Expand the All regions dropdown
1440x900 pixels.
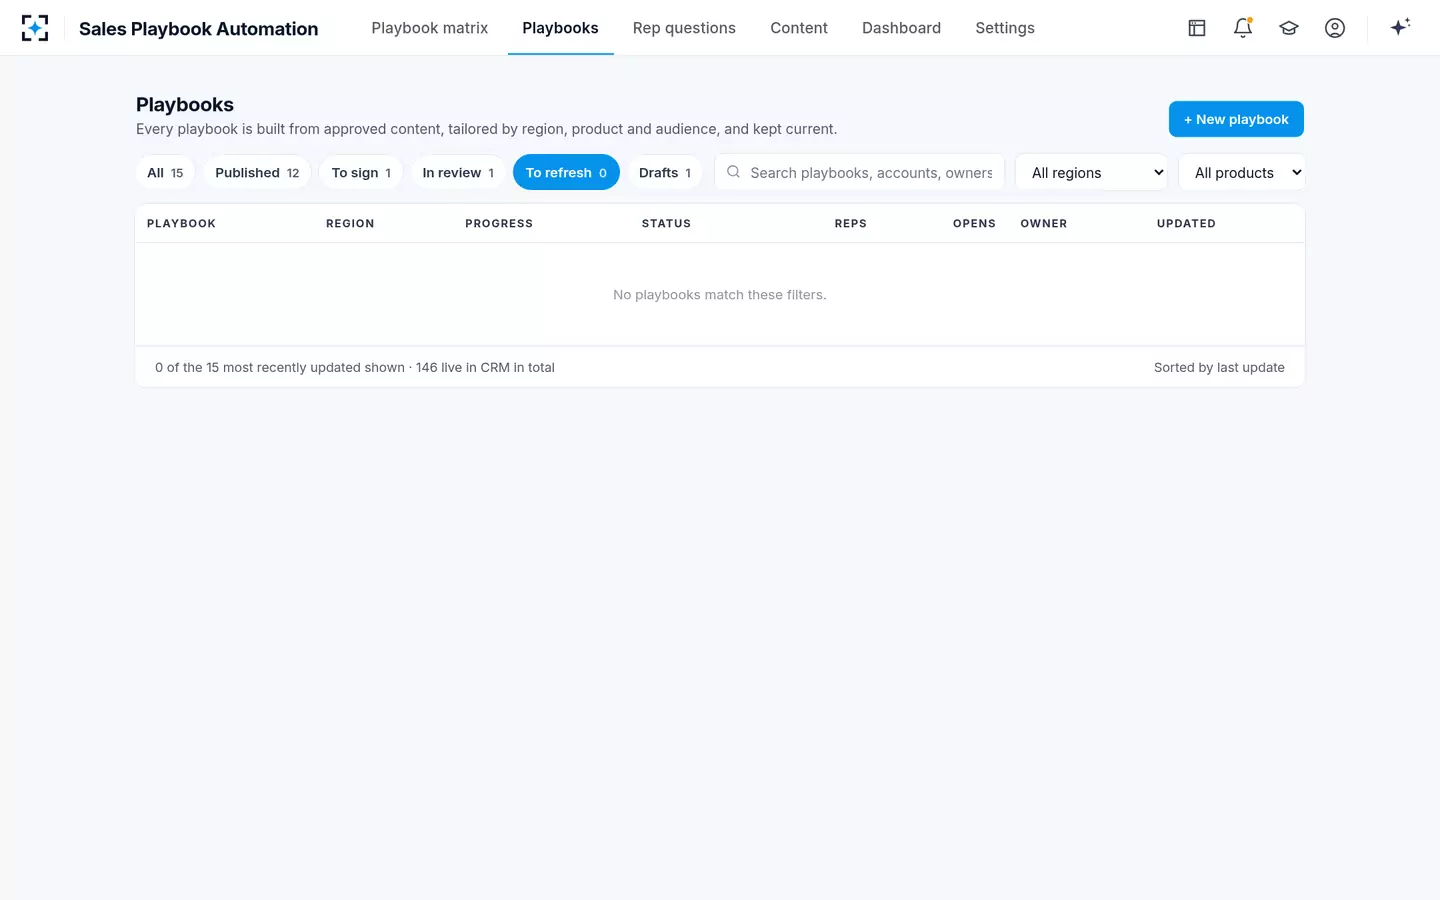pos(1091,172)
